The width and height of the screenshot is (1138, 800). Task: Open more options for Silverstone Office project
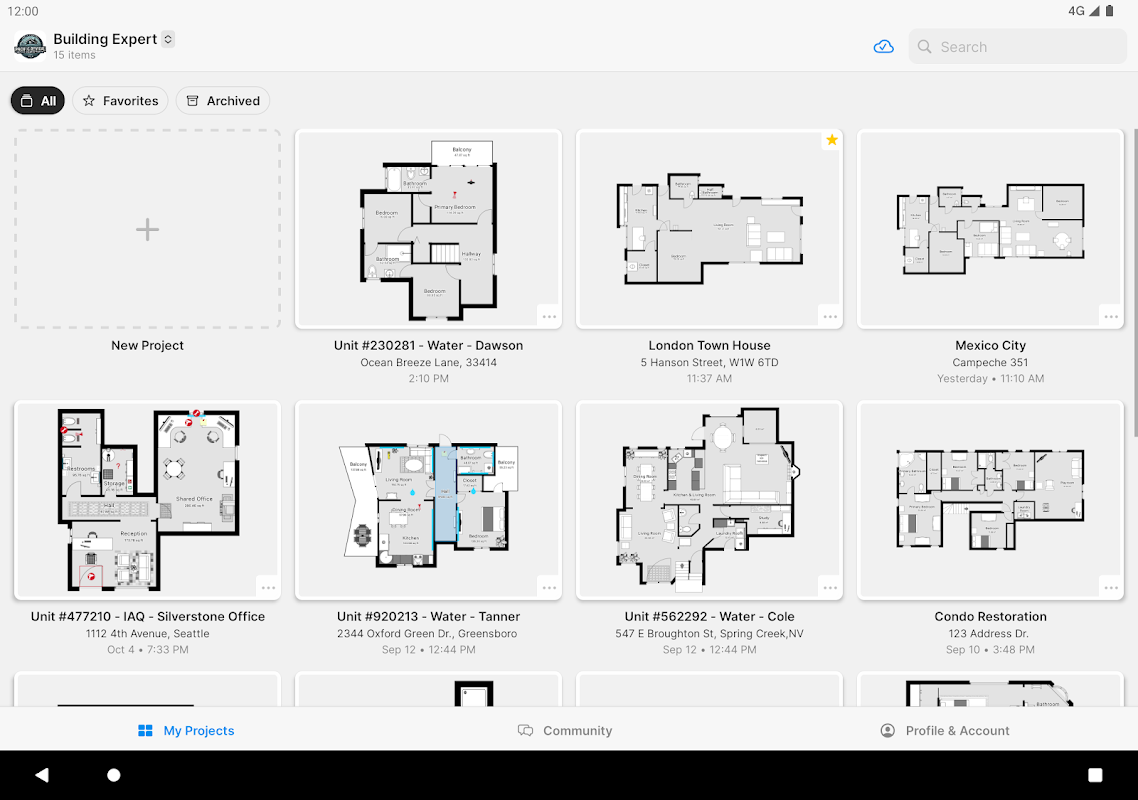(x=268, y=588)
